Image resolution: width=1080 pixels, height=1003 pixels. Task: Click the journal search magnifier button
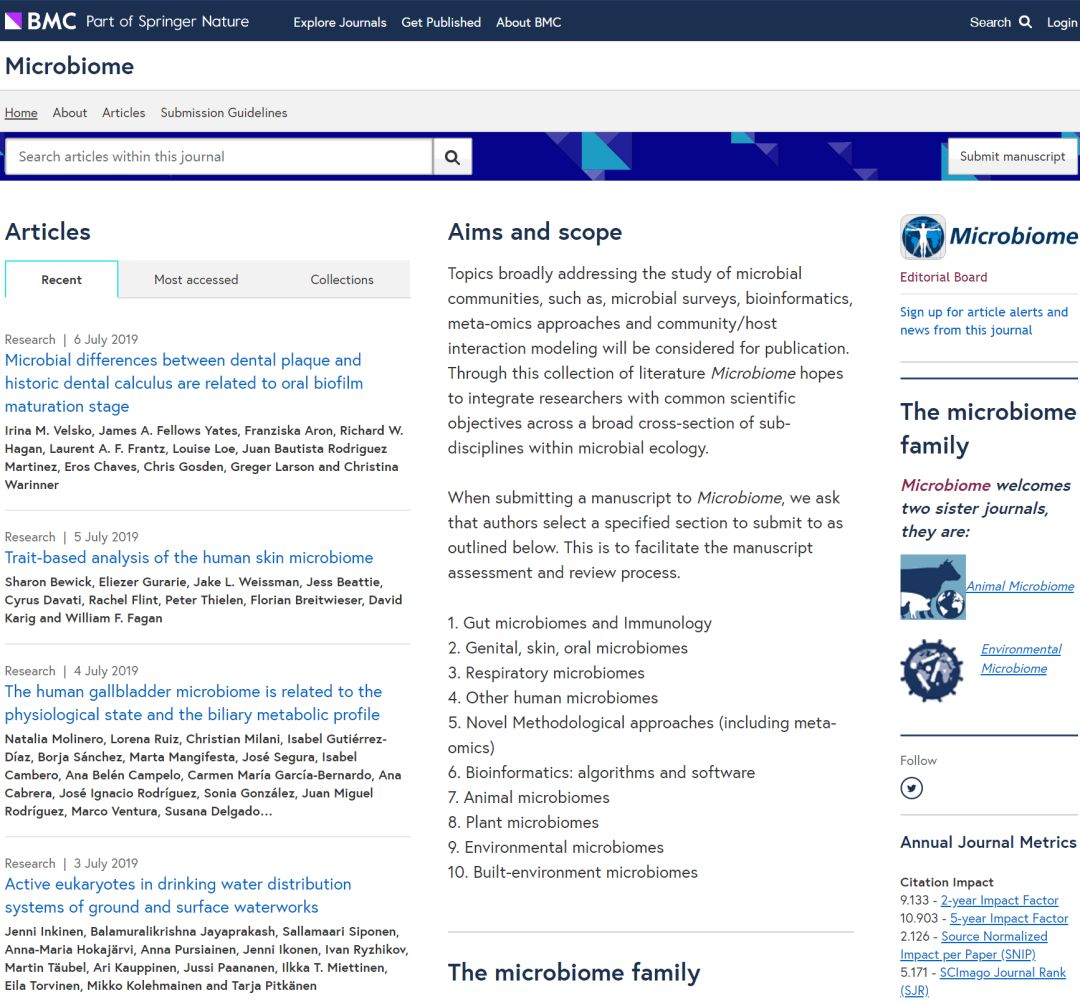pyautogui.click(x=453, y=157)
